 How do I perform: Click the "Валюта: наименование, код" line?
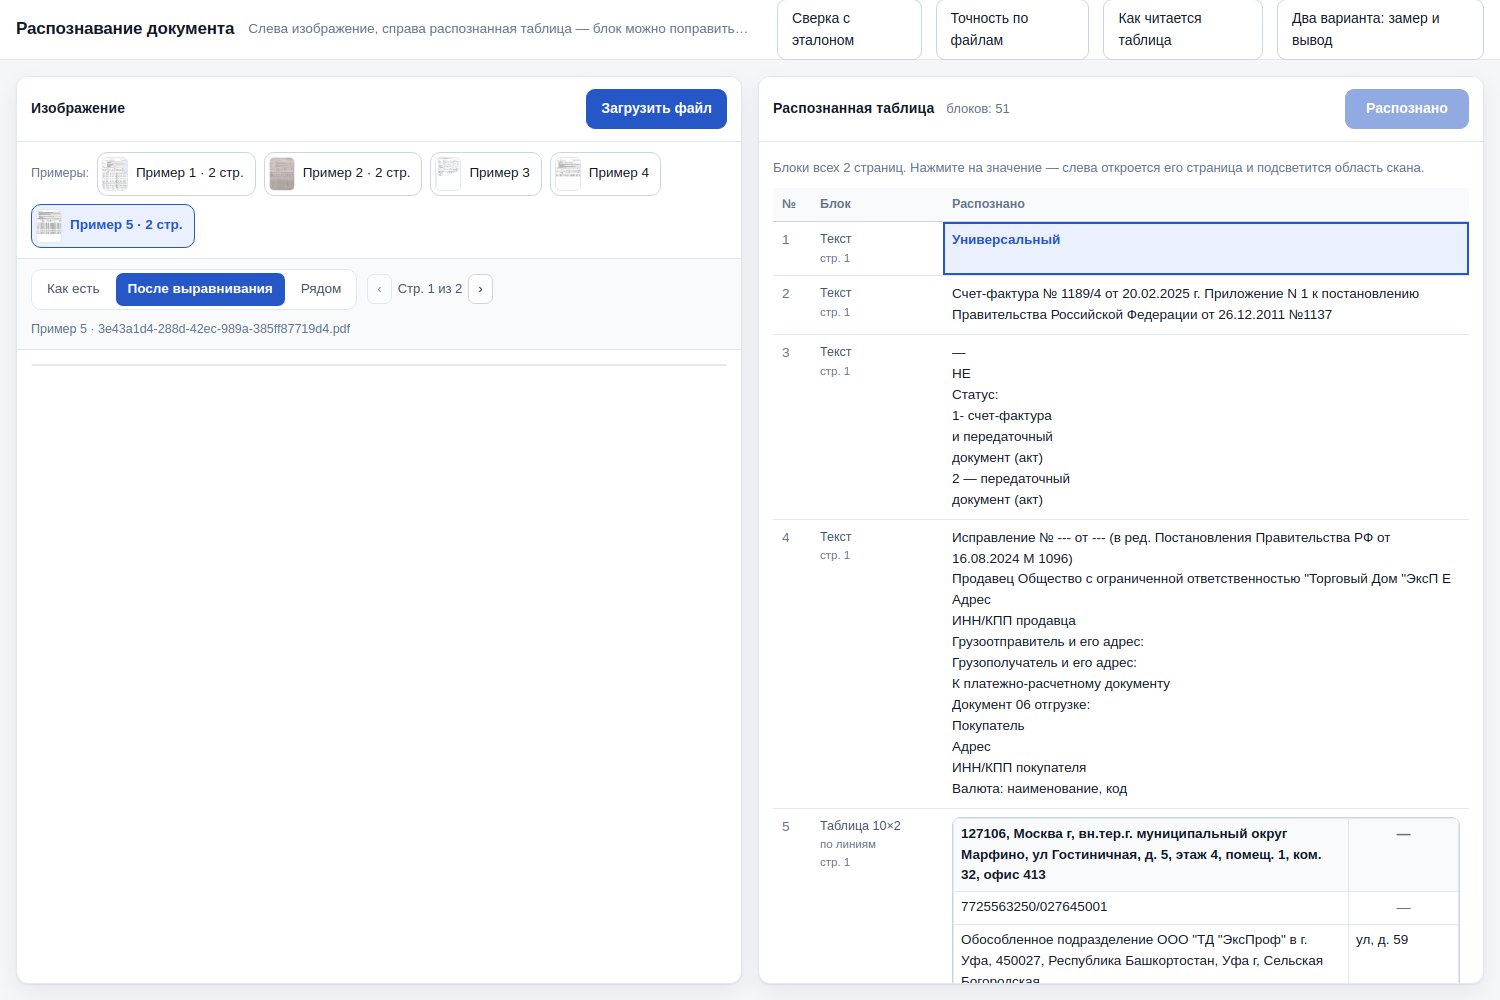coord(1039,789)
